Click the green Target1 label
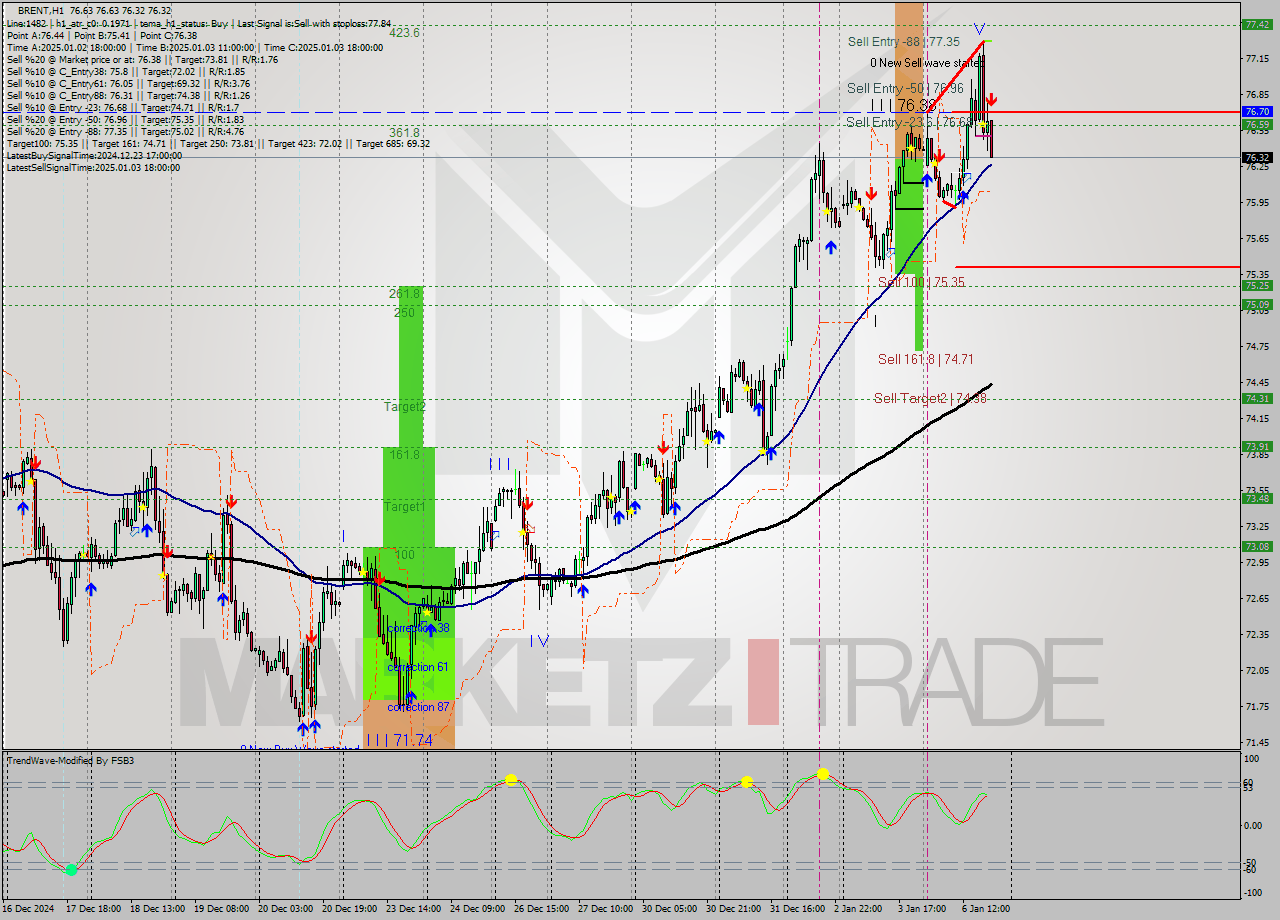The image size is (1280, 920). tap(405, 507)
